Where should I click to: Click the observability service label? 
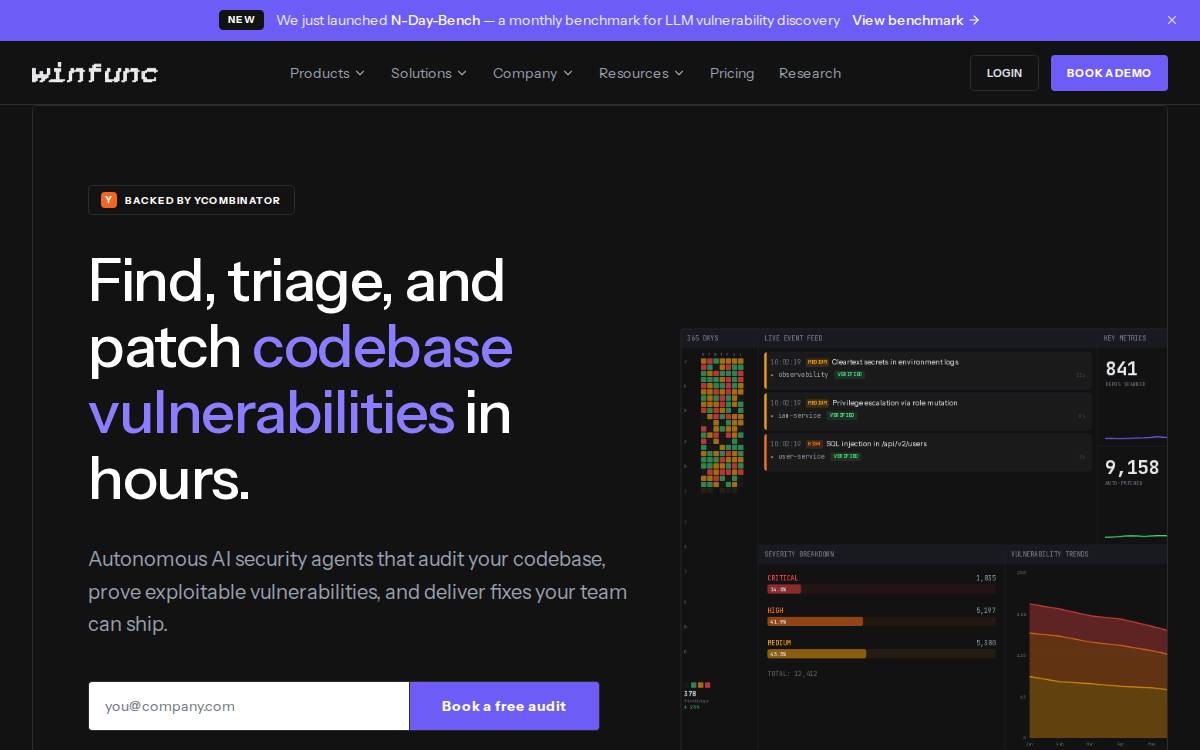803,375
